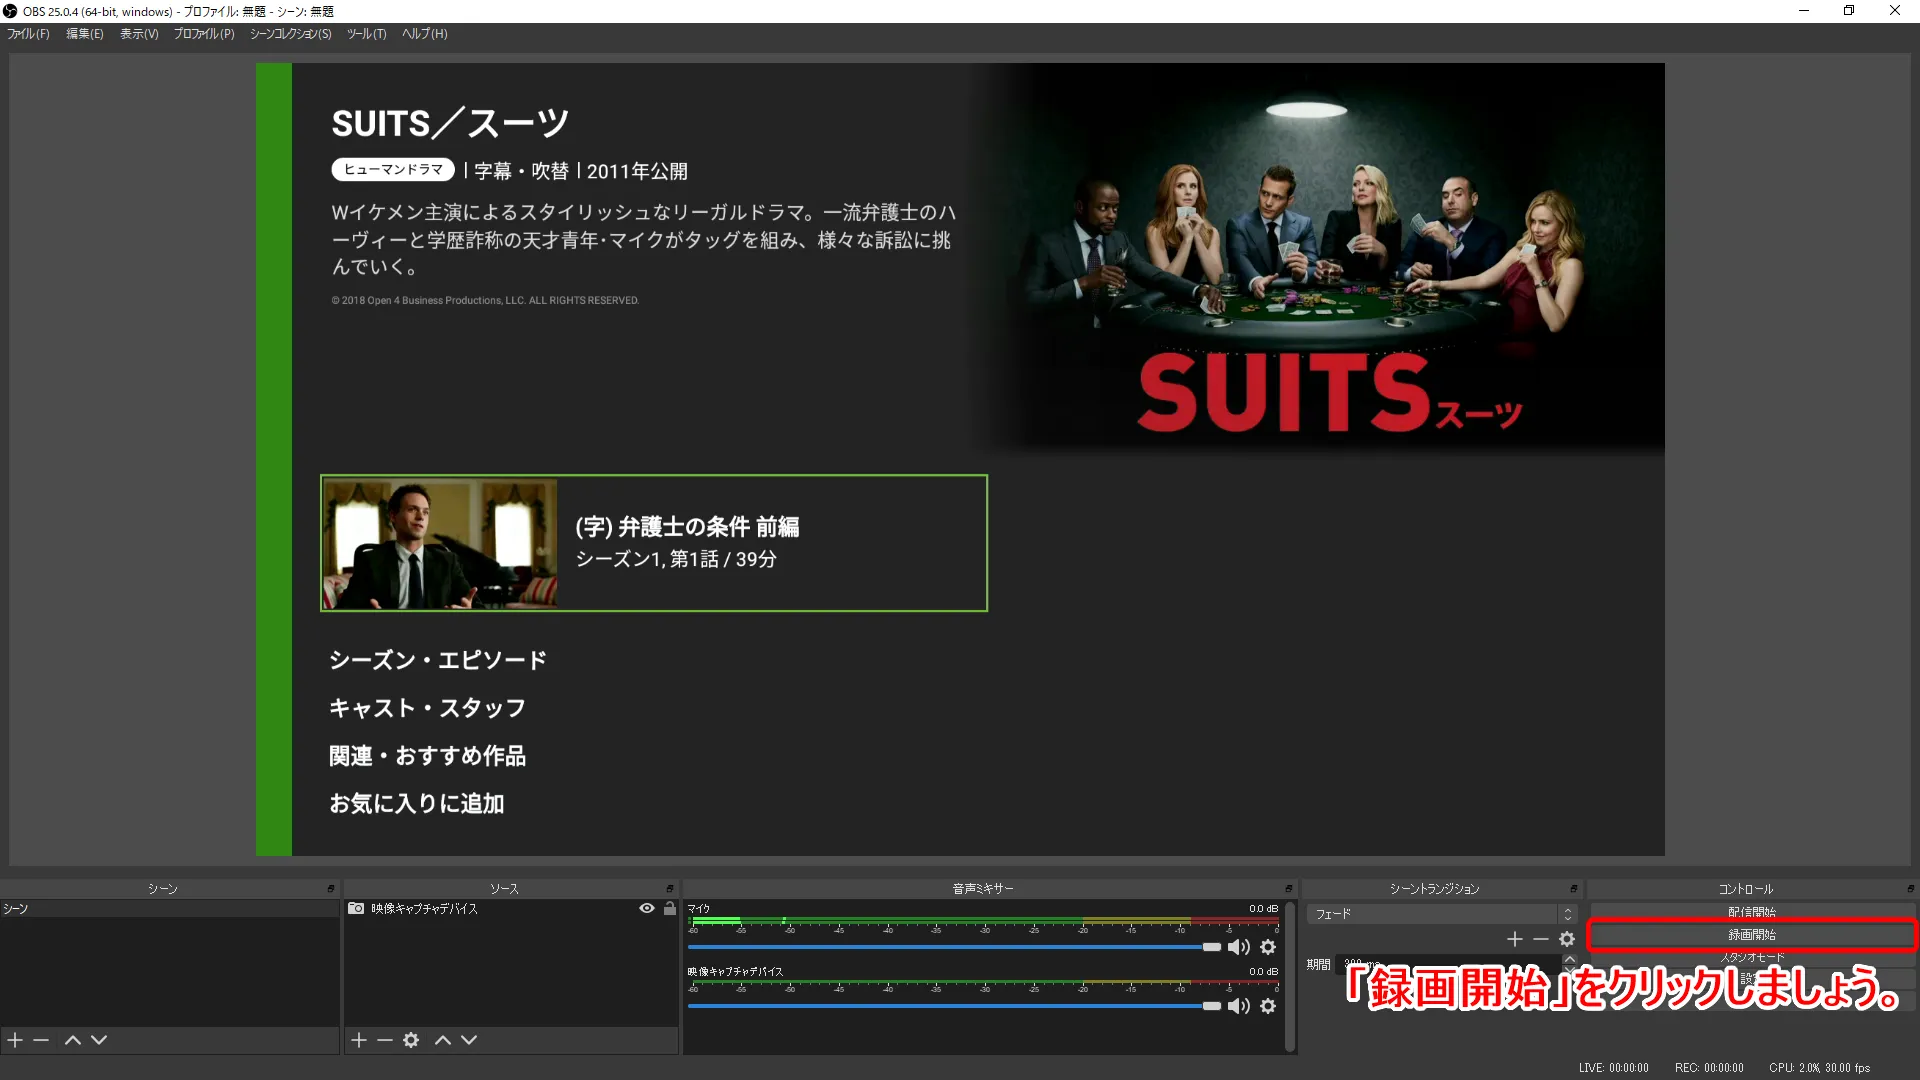The image size is (1920, 1080).
Task: Move the source down in the list
Action: 469,1040
